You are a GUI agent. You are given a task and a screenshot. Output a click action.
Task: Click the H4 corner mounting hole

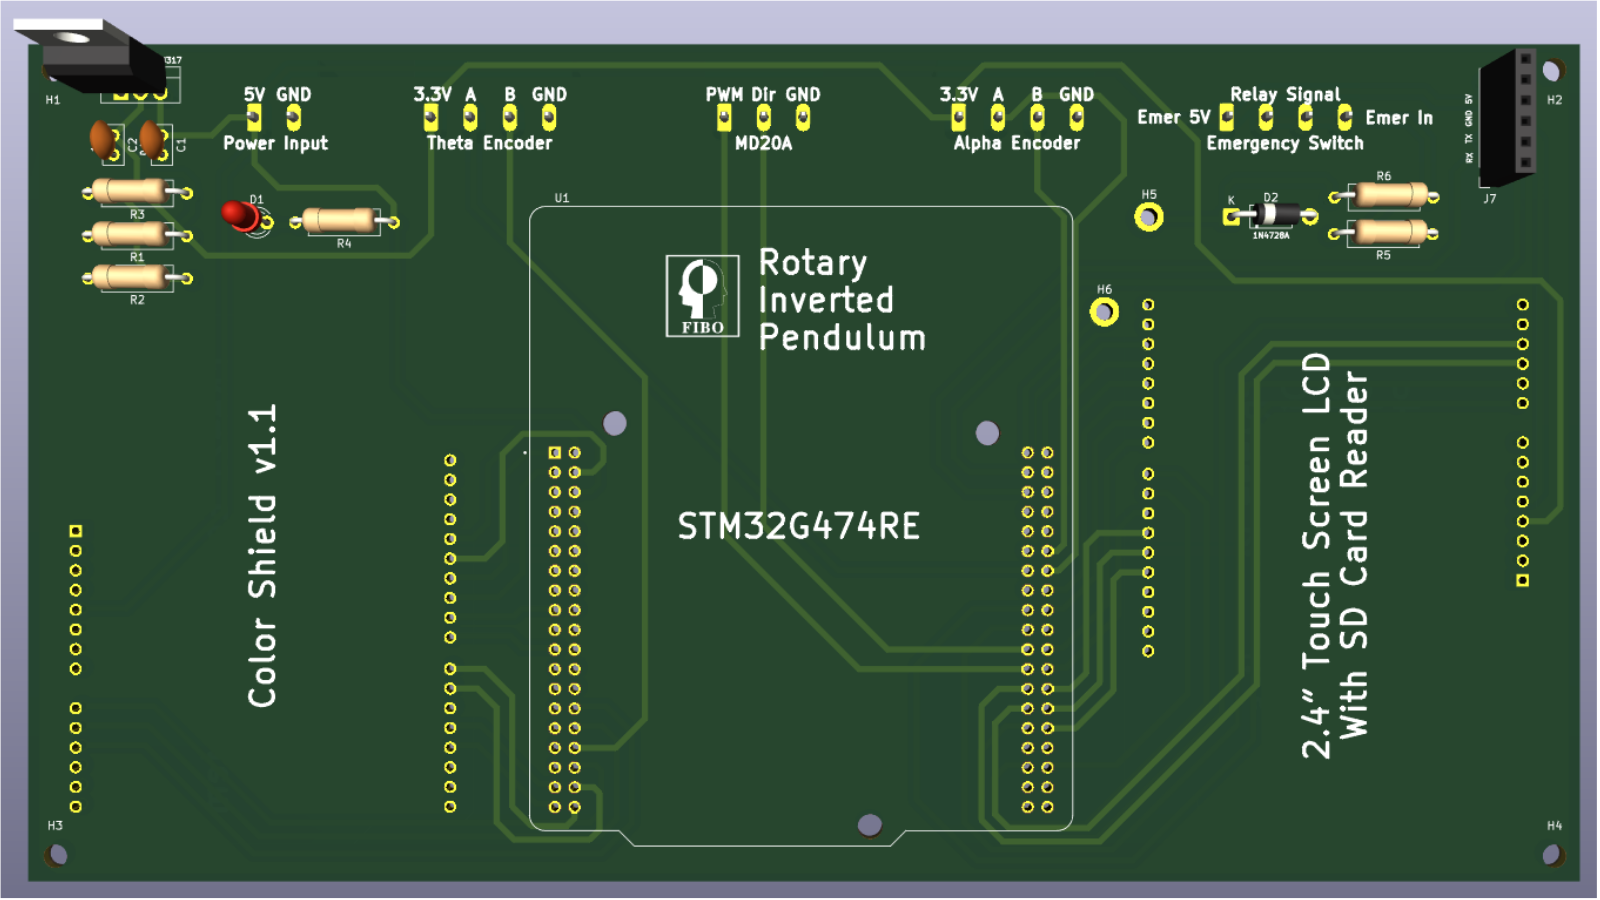[x=1552, y=854]
